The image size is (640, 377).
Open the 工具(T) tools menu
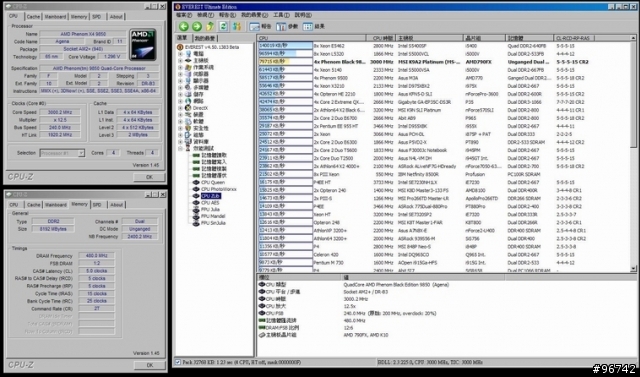click(281, 15)
